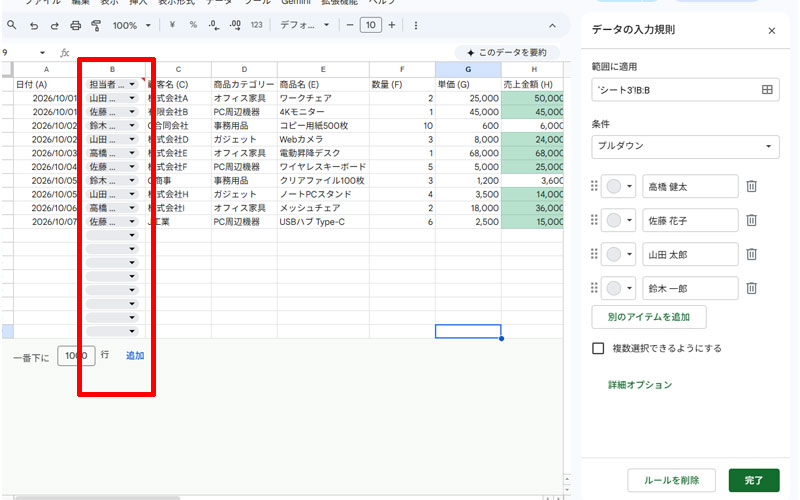The width and height of the screenshot is (800, 500).
Task: Decrease decimal places
Action: click(x=214, y=25)
